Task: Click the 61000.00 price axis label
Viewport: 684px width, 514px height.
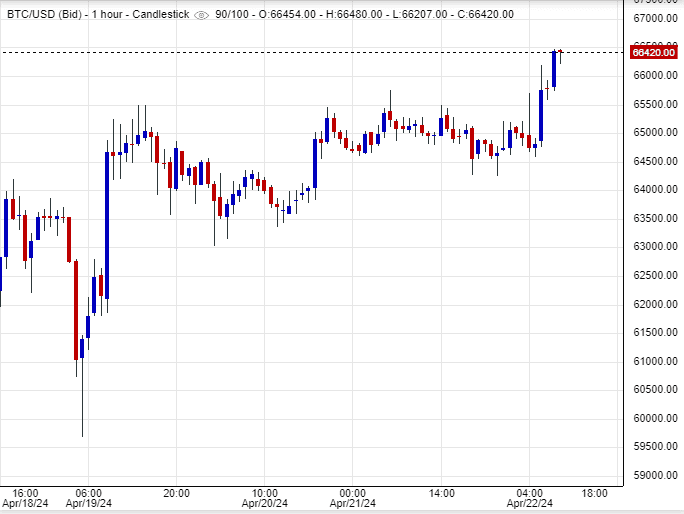Action: (657, 361)
